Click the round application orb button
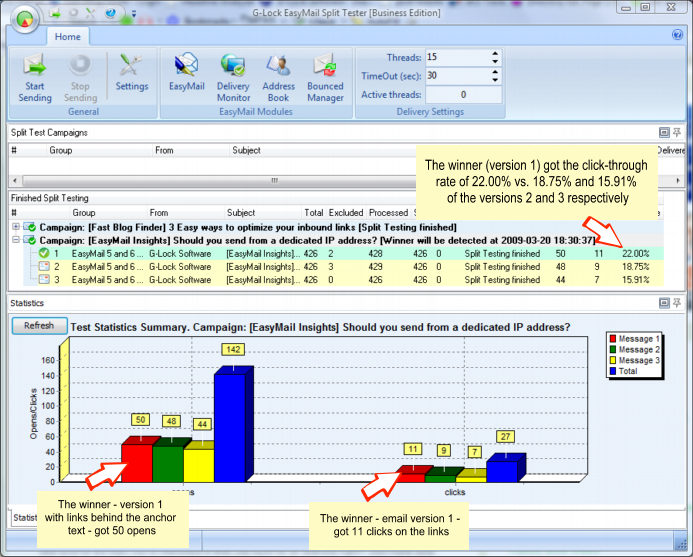Viewport: 693px width, 557px height. pos(25,19)
